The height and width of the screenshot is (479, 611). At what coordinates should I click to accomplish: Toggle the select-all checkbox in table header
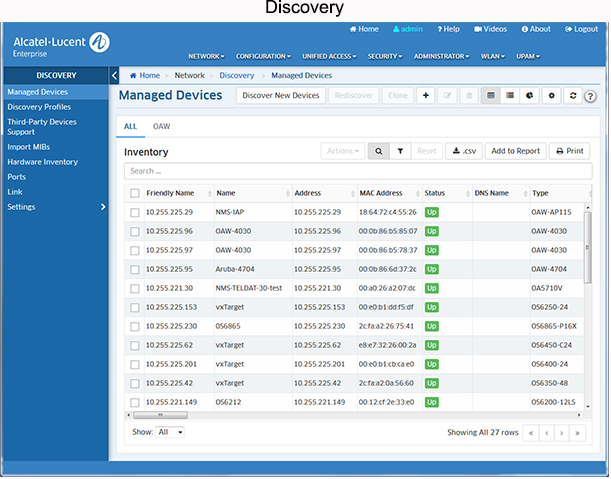pyautogui.click(x=134, y=193)
